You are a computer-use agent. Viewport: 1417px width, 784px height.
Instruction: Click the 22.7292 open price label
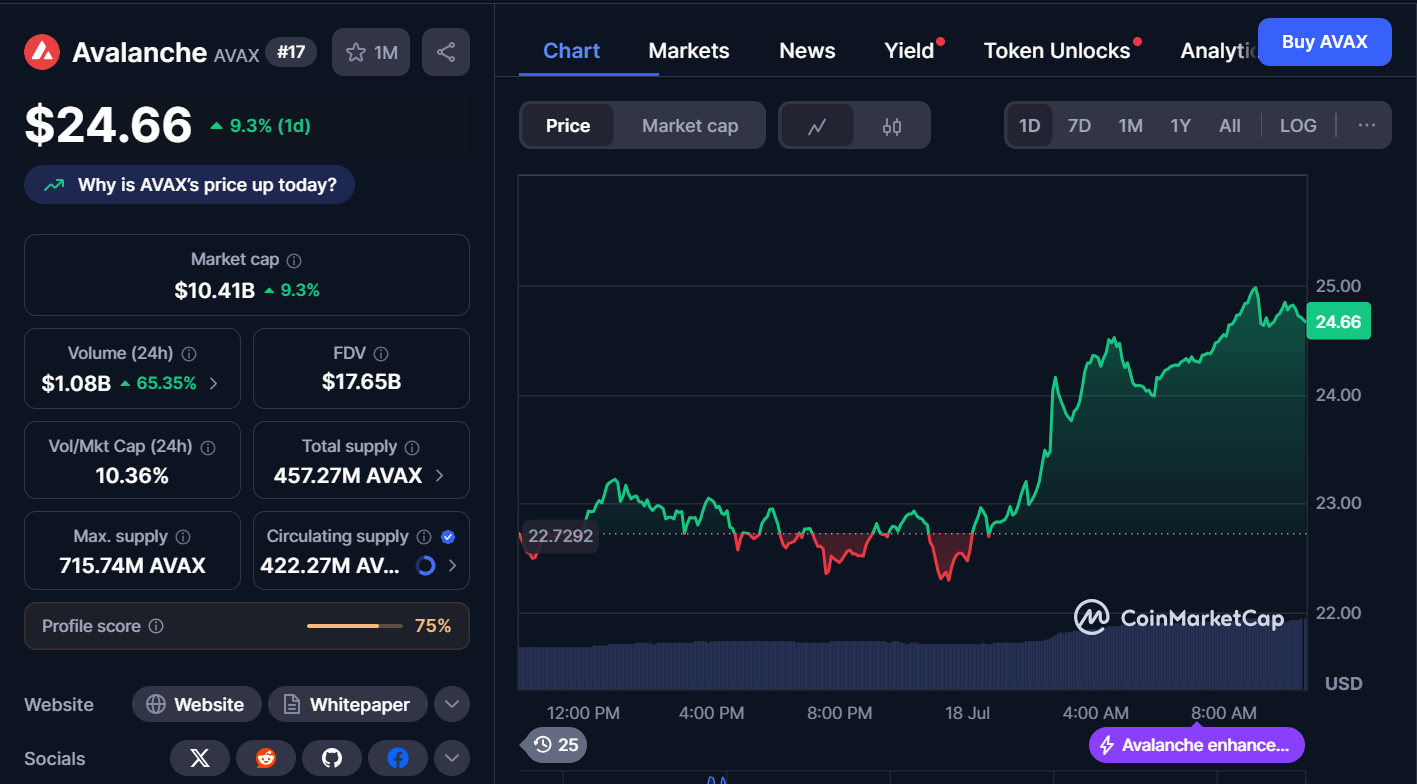coord(560,536)
